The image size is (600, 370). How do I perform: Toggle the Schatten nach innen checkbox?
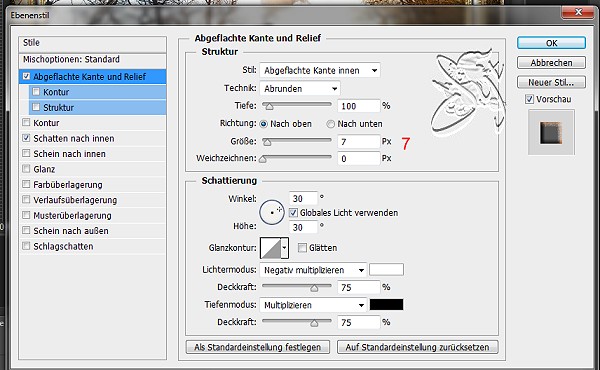26,138
